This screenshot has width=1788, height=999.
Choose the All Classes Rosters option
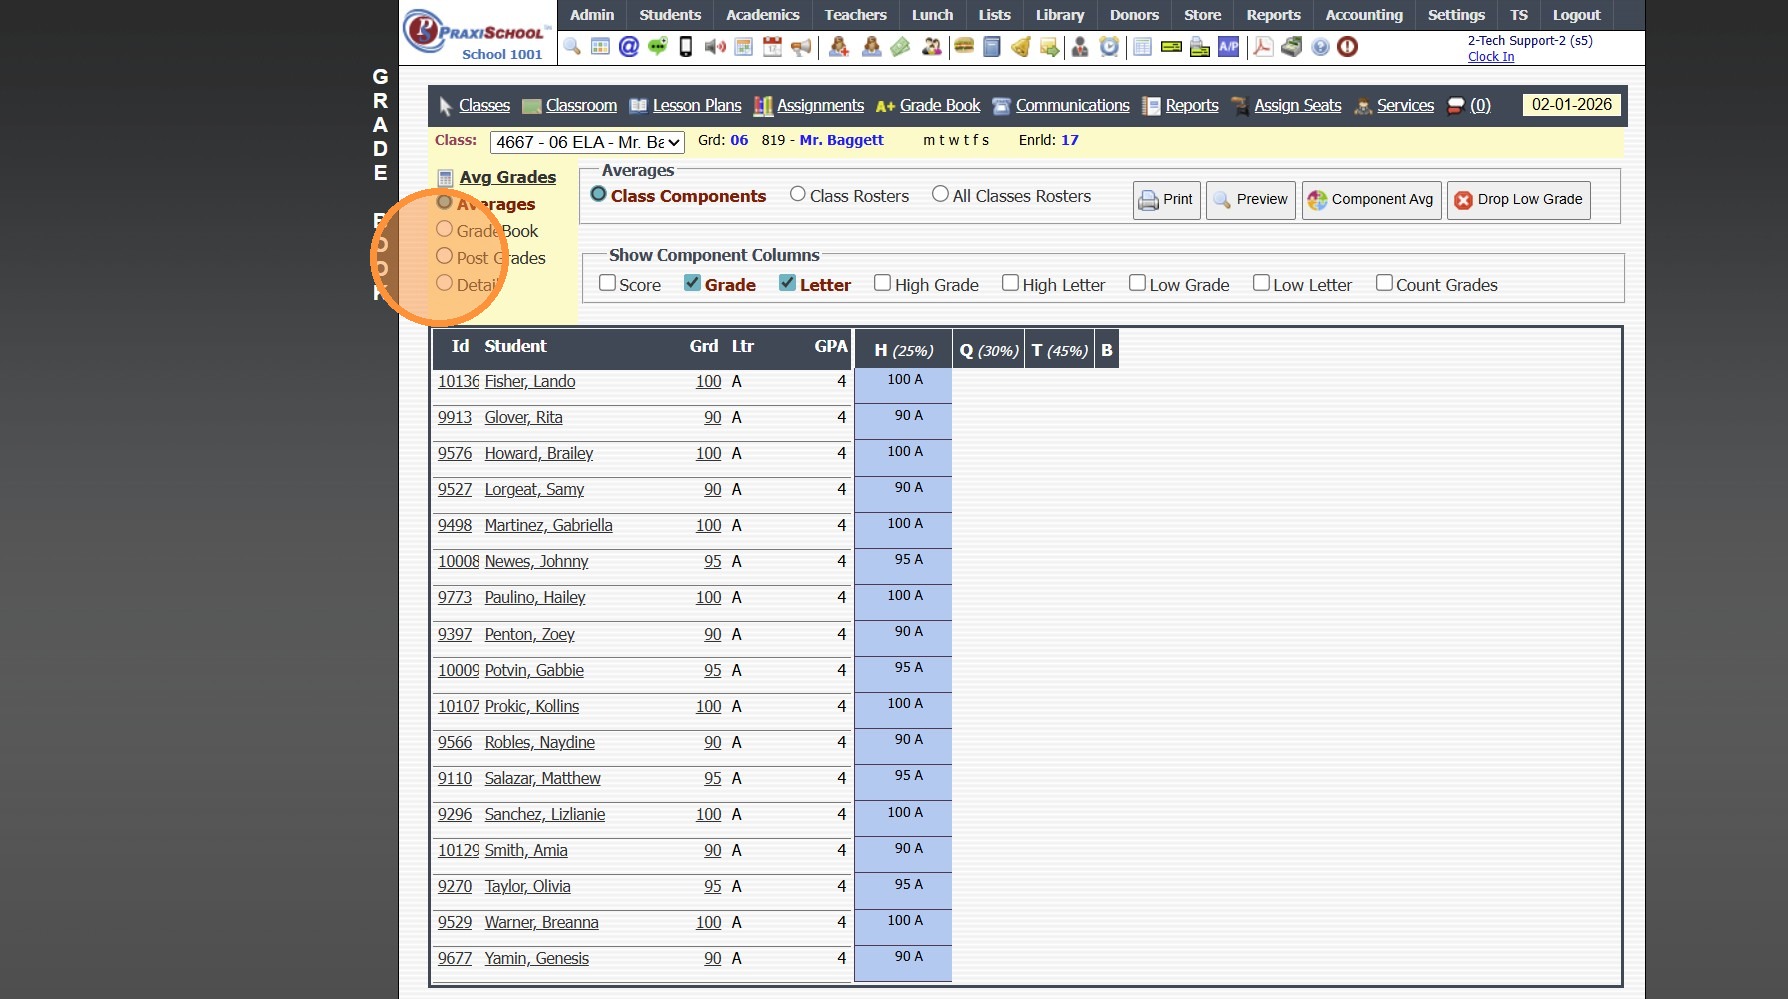pos(940,195)
